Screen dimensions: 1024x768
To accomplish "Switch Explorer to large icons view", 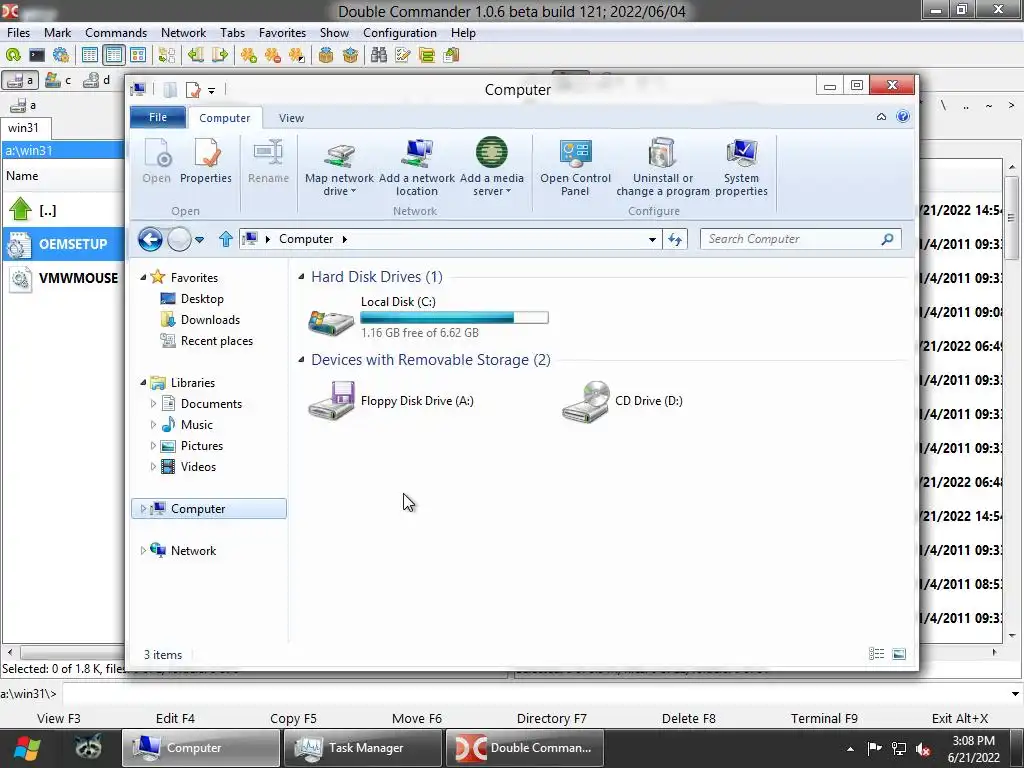I will [899, 654].
